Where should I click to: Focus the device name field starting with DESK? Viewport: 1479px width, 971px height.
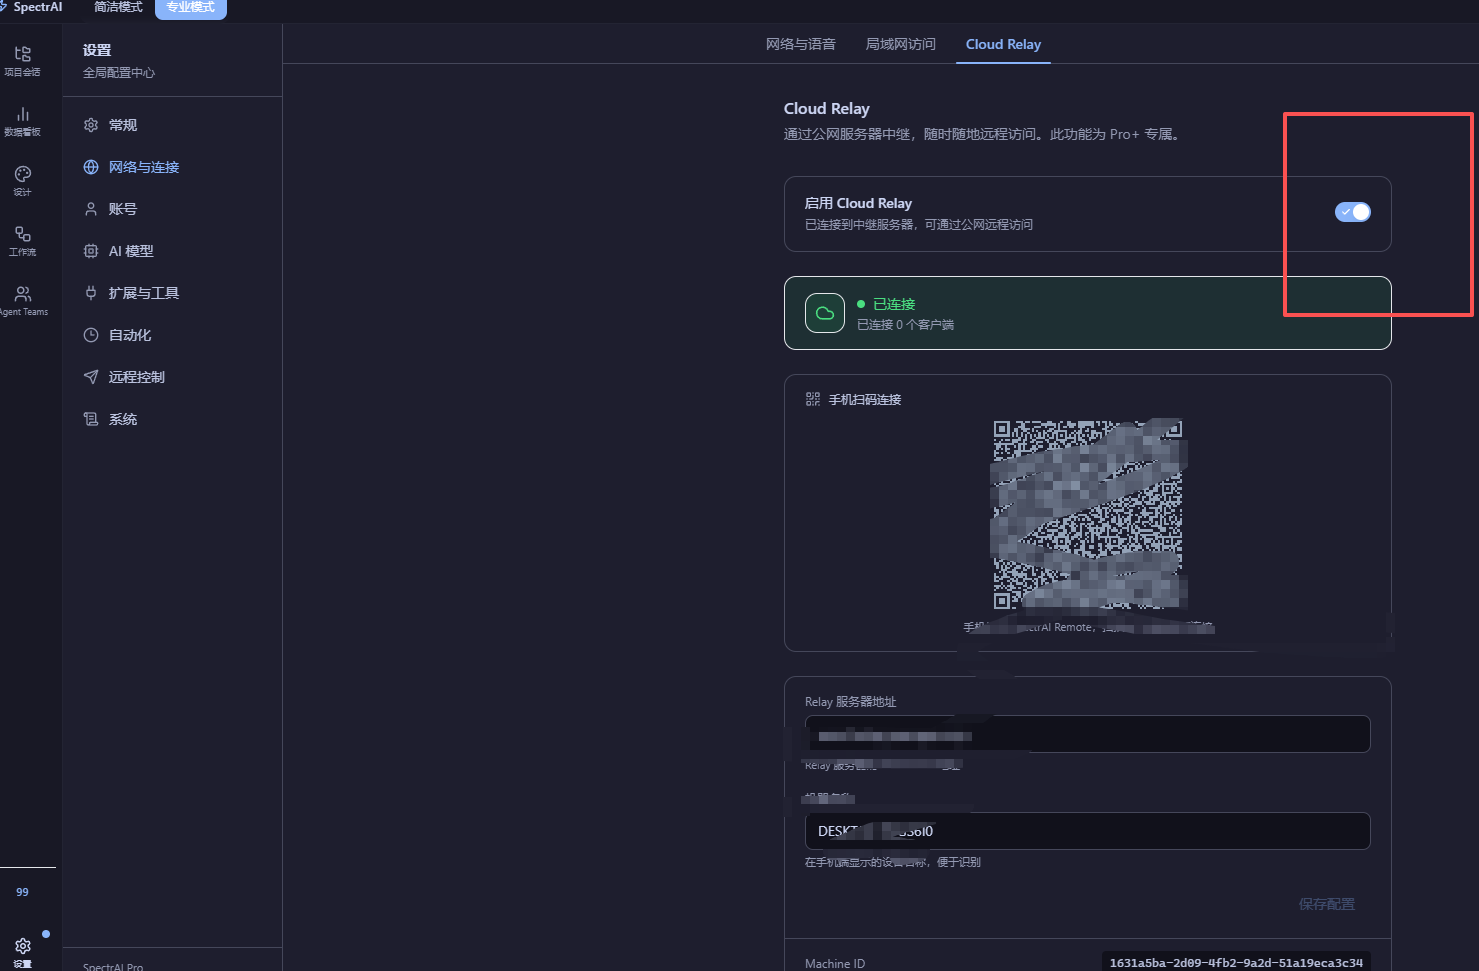point(1088,831)
